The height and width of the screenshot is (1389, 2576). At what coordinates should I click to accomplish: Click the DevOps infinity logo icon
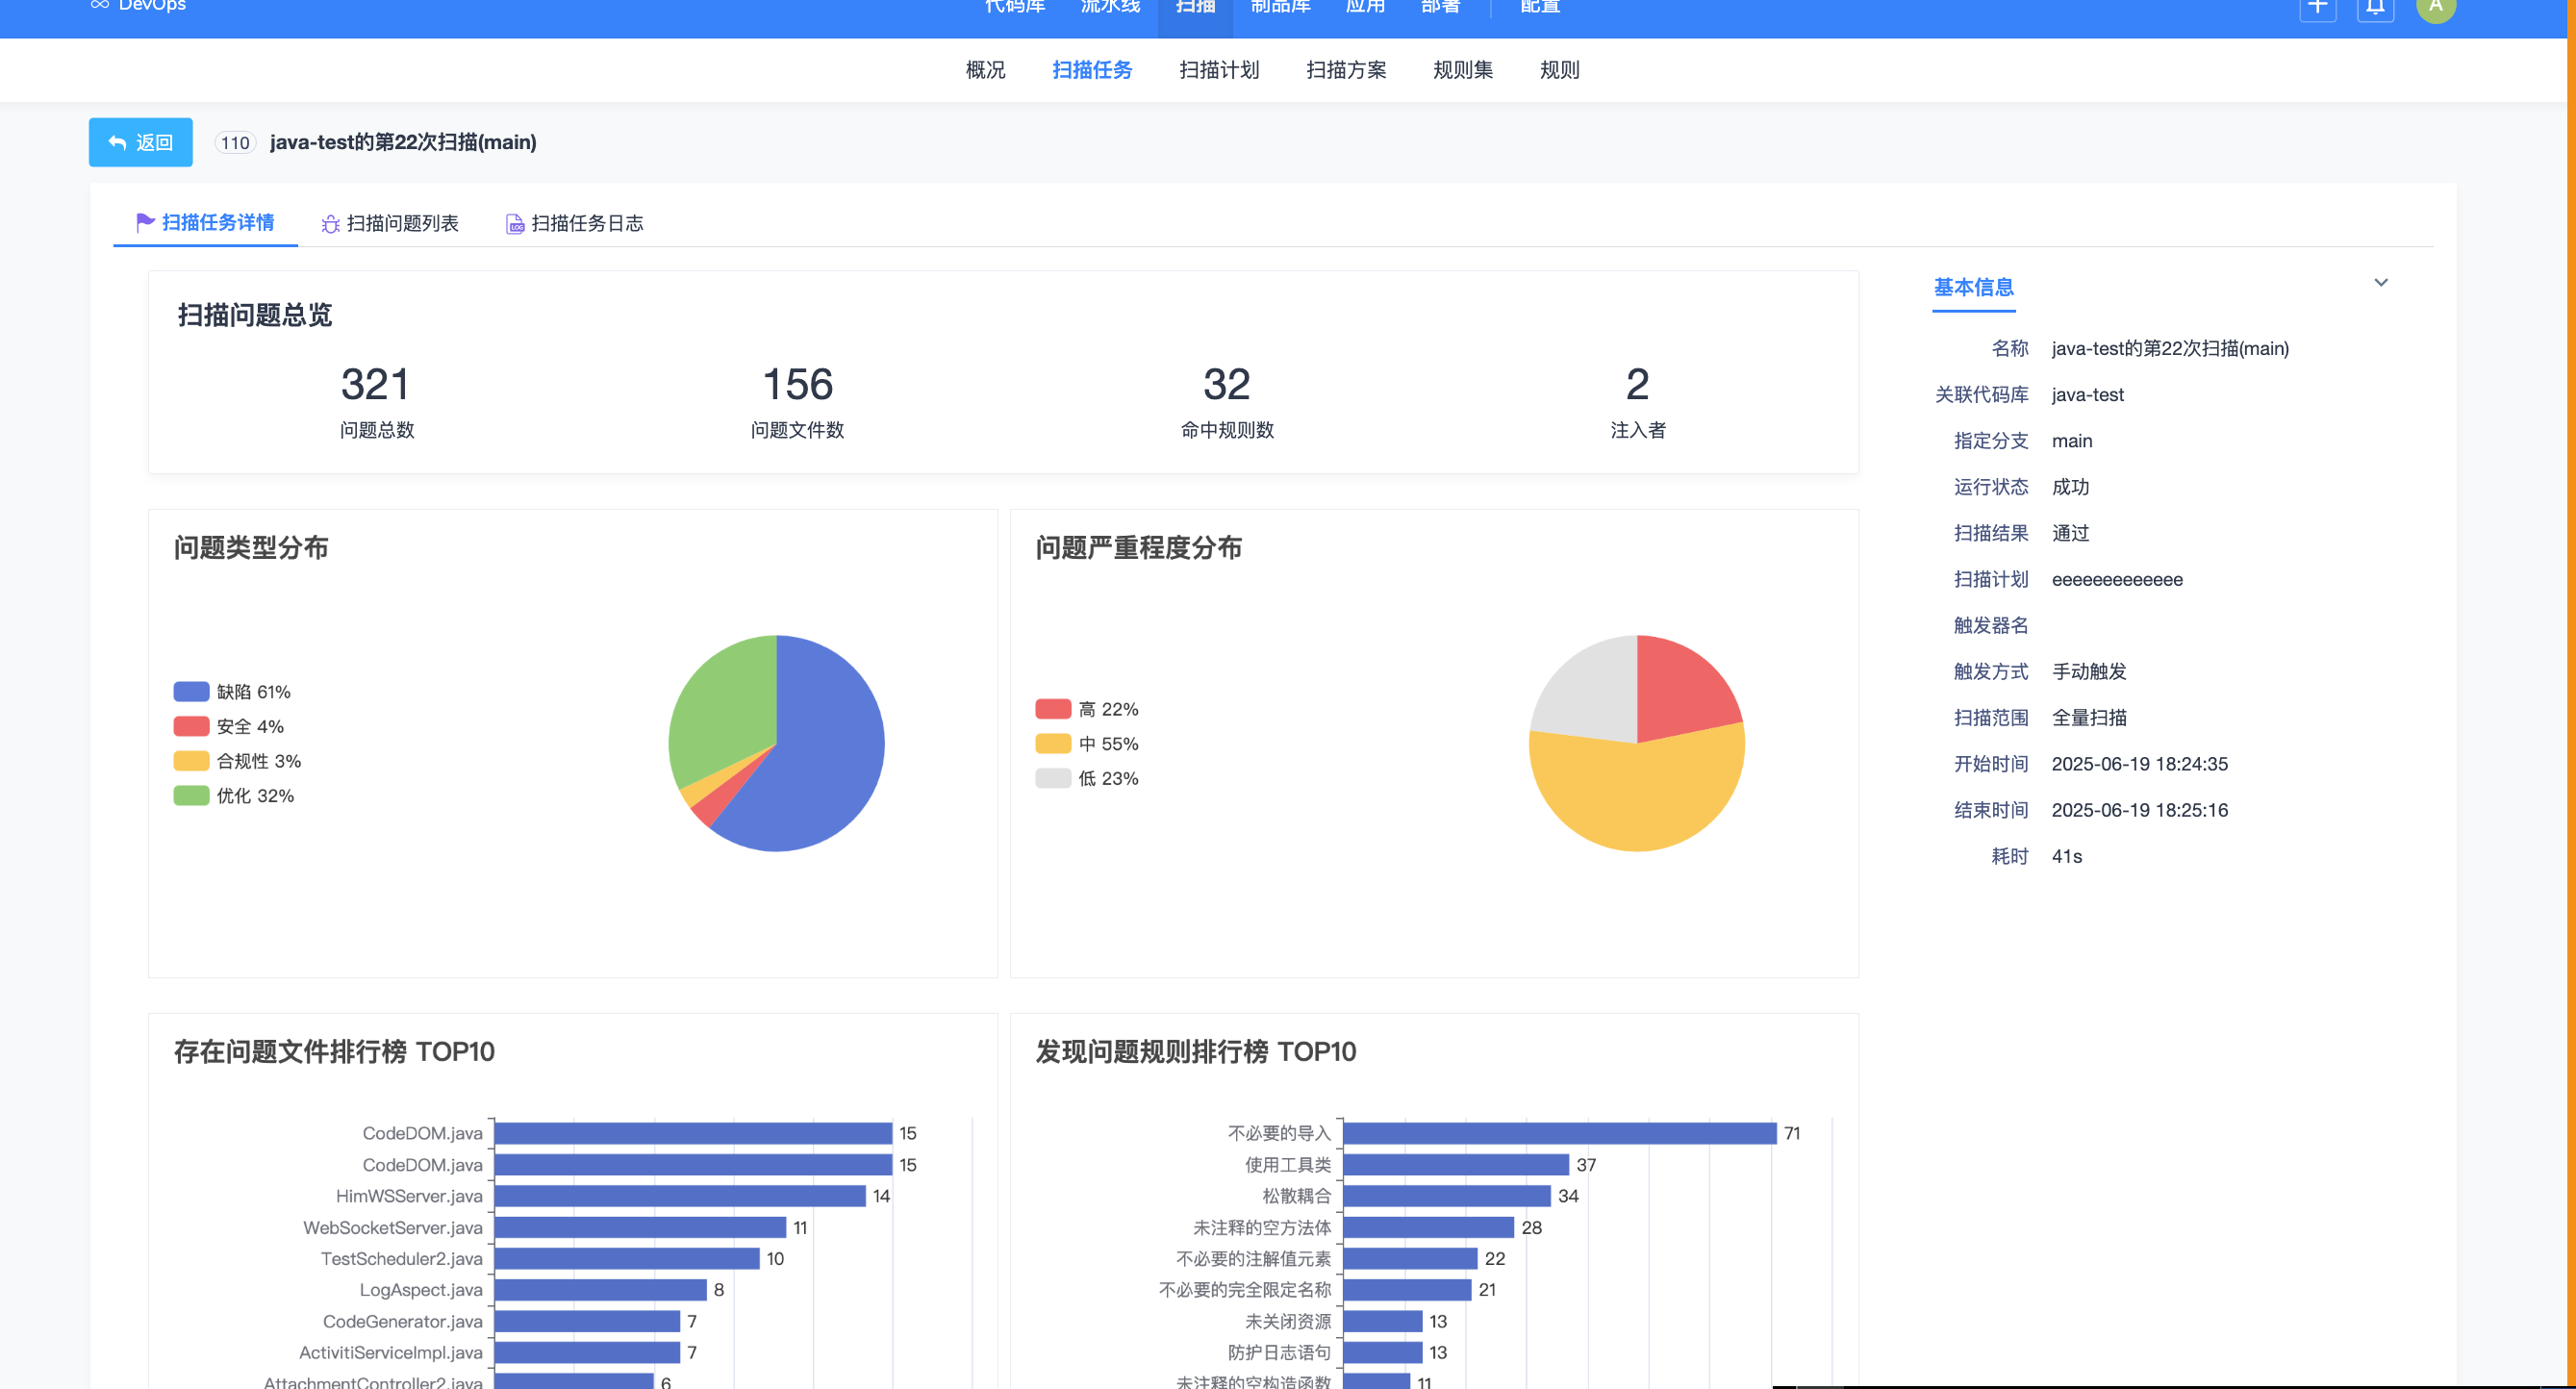pyautogui.click(x=99, y=5)
